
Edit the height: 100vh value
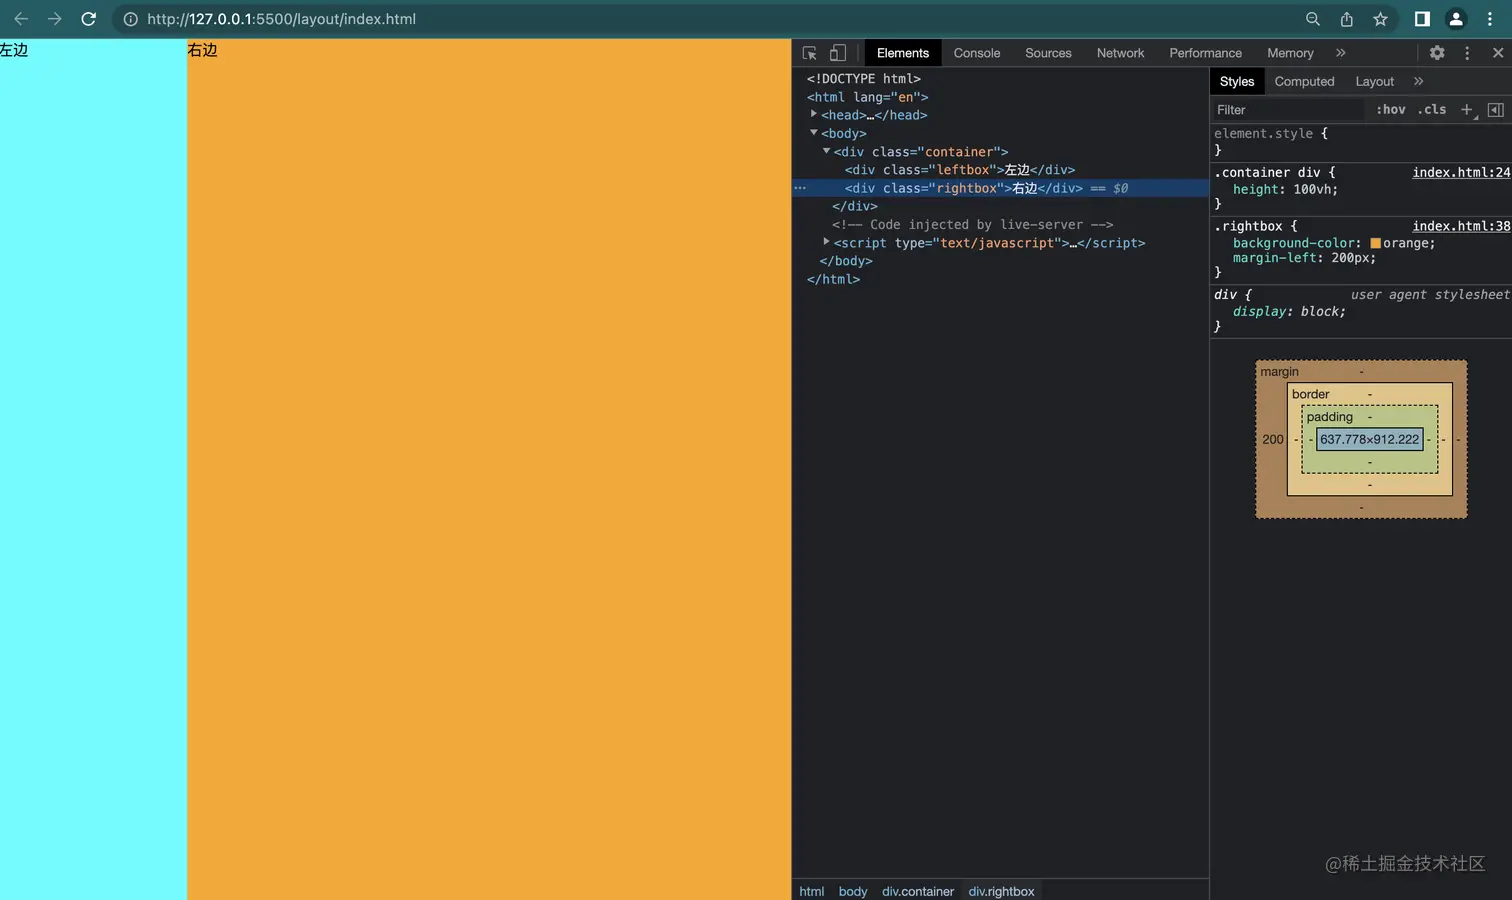pyautogui.click(x=1312, y=189)
